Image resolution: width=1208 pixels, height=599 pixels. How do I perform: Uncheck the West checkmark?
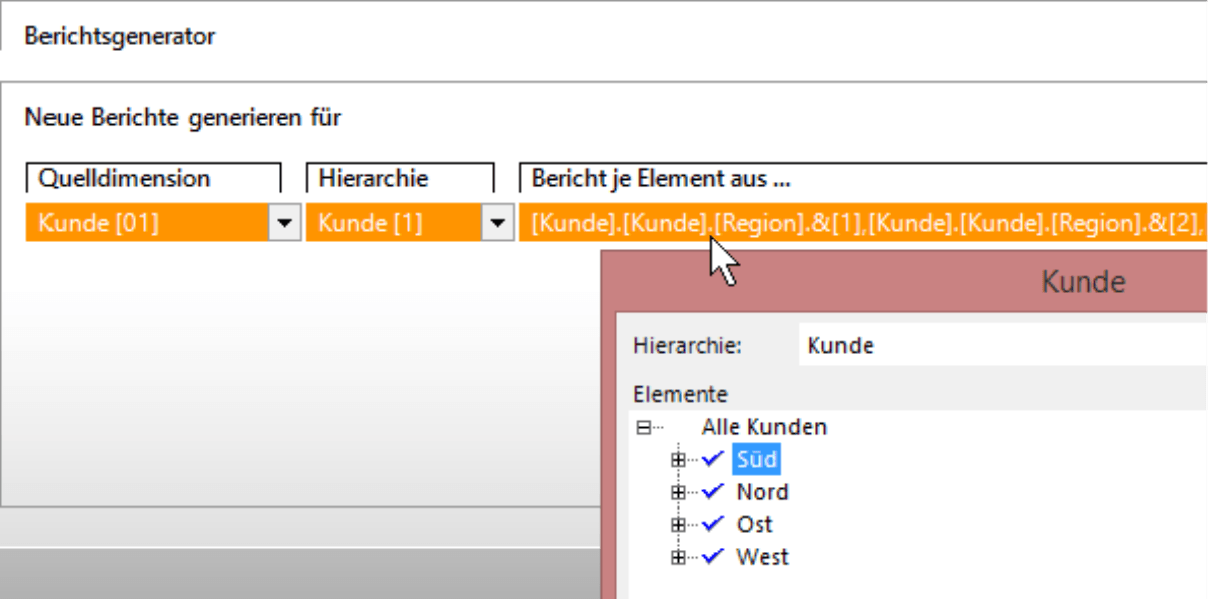713,555
